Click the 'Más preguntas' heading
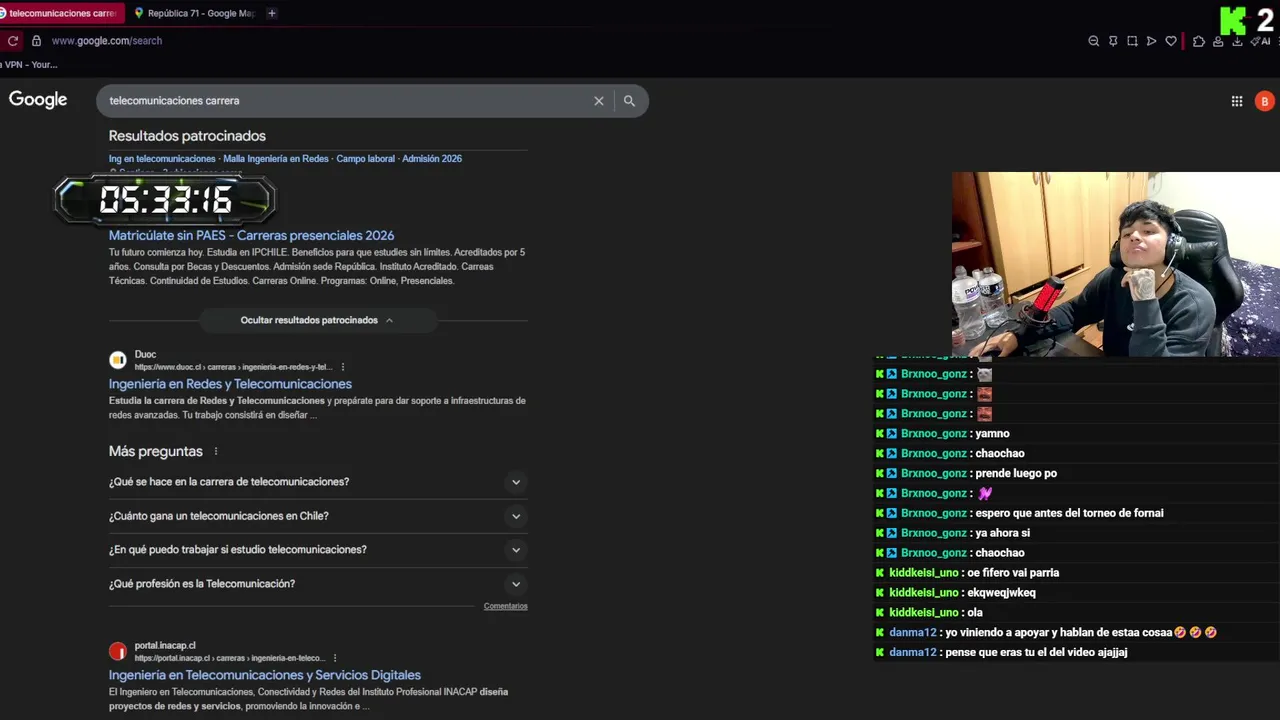The height and width of the screenshot is (720, 1280). pos(156,452)
